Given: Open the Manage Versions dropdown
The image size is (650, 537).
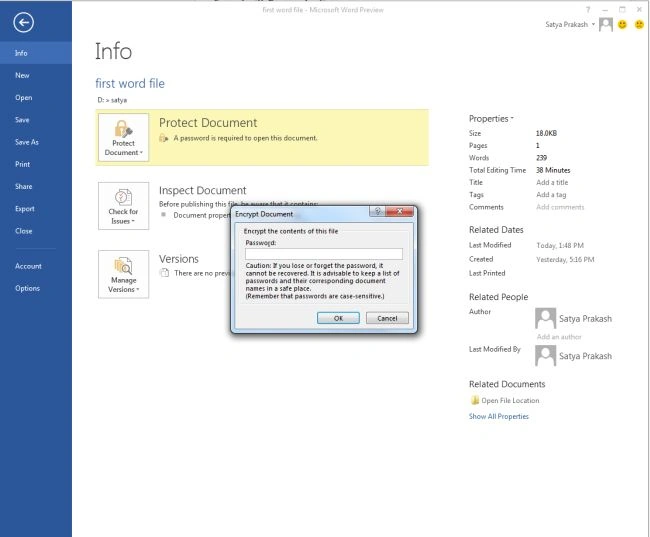Looking at the screenshot, I should point(124,274).
